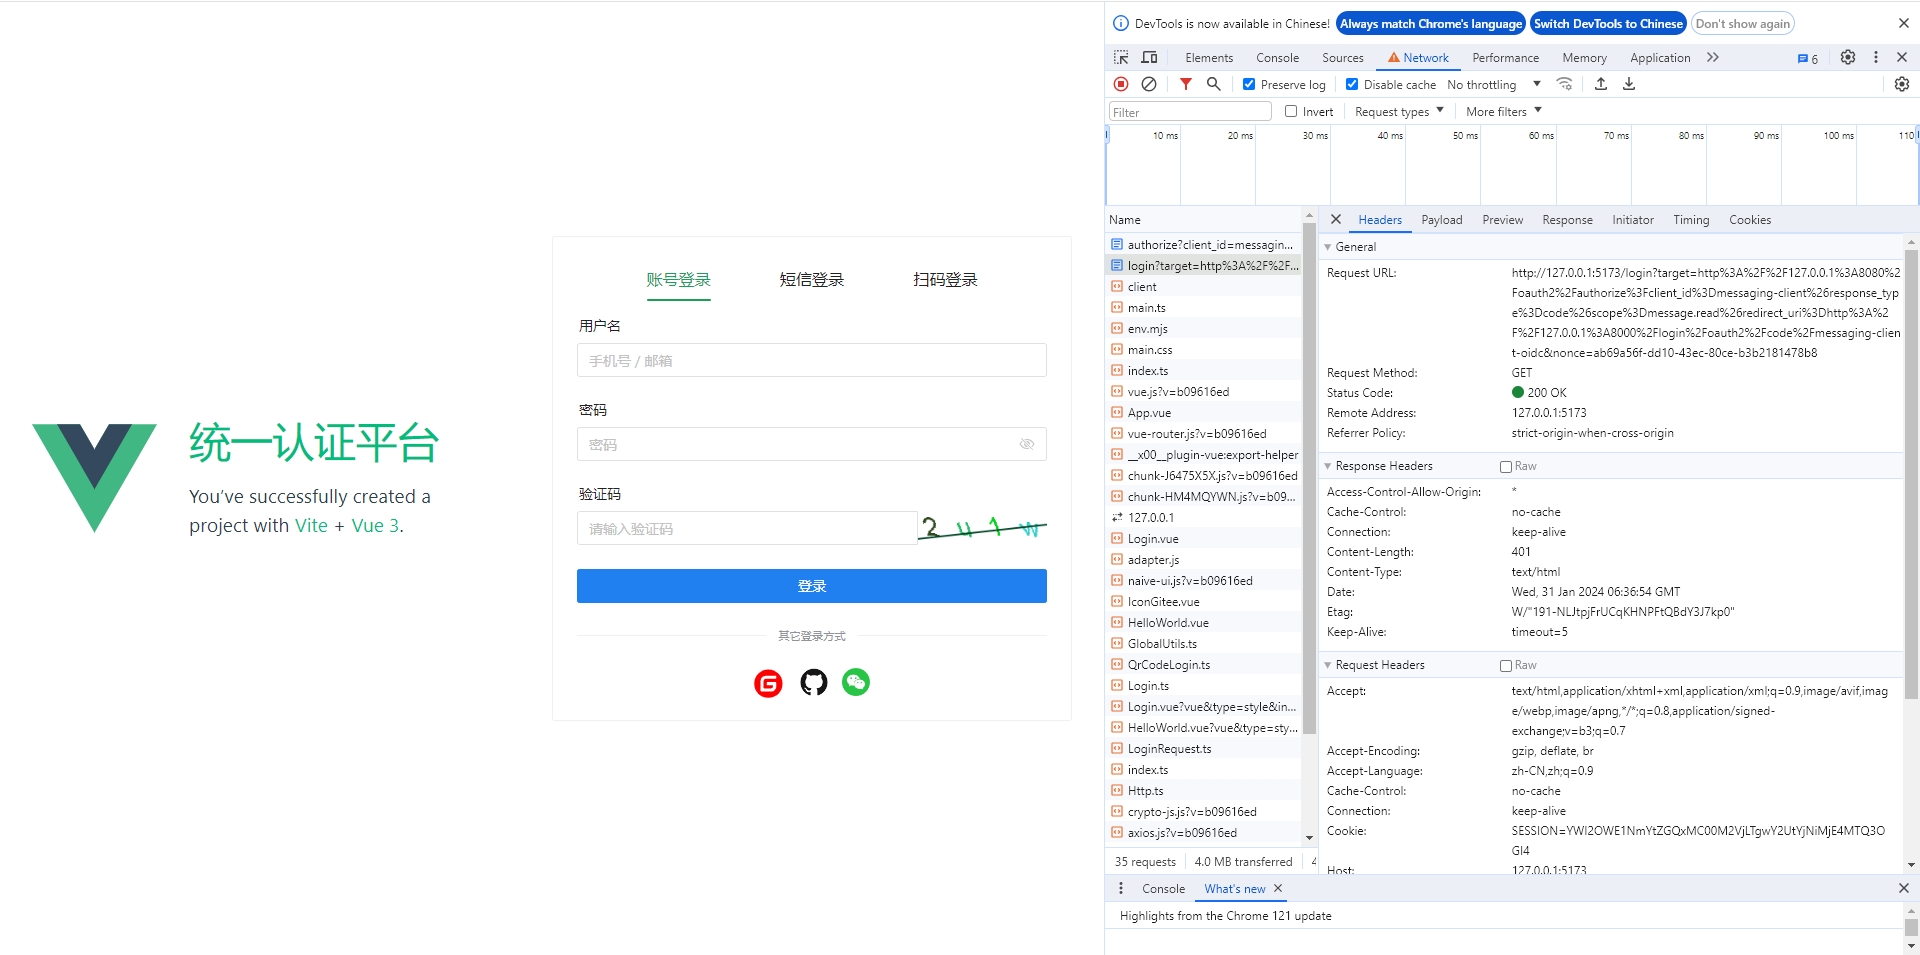Click the import HAR upload icon
This screenshot has height=955, width=1920.
point(1601,85)
